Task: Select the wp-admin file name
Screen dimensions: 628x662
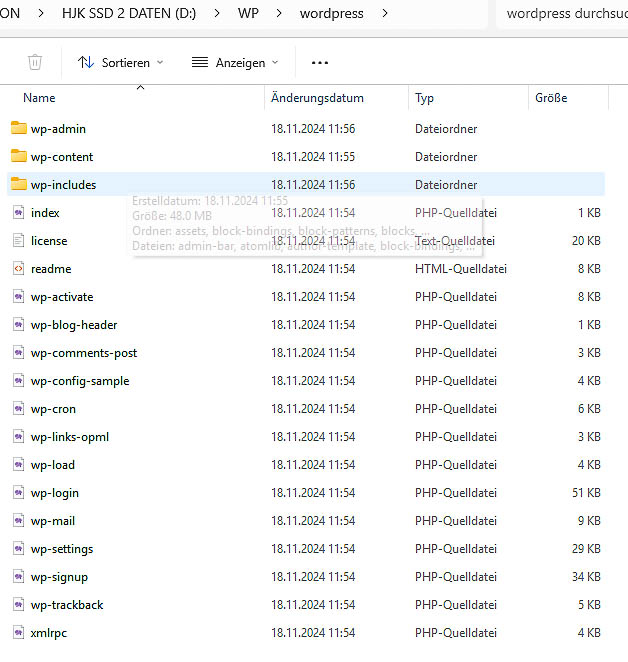Action: coord(58,129)
